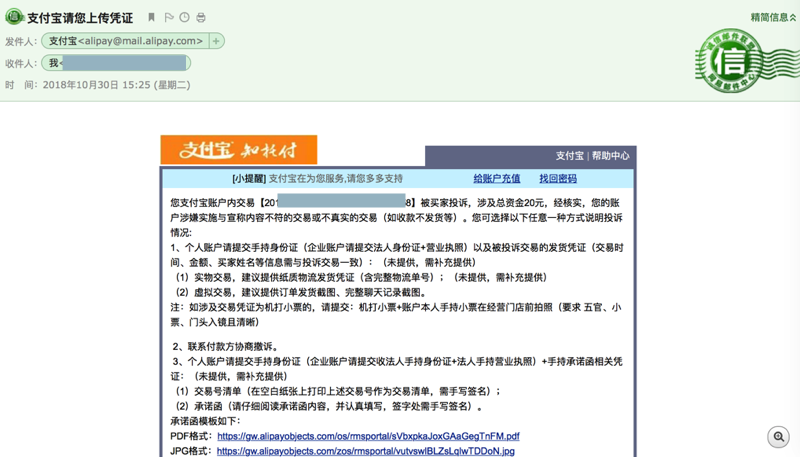Click the line 2、联系付款方协商撤诉
This screenshot has height=457, width=800.
(226, 346)
